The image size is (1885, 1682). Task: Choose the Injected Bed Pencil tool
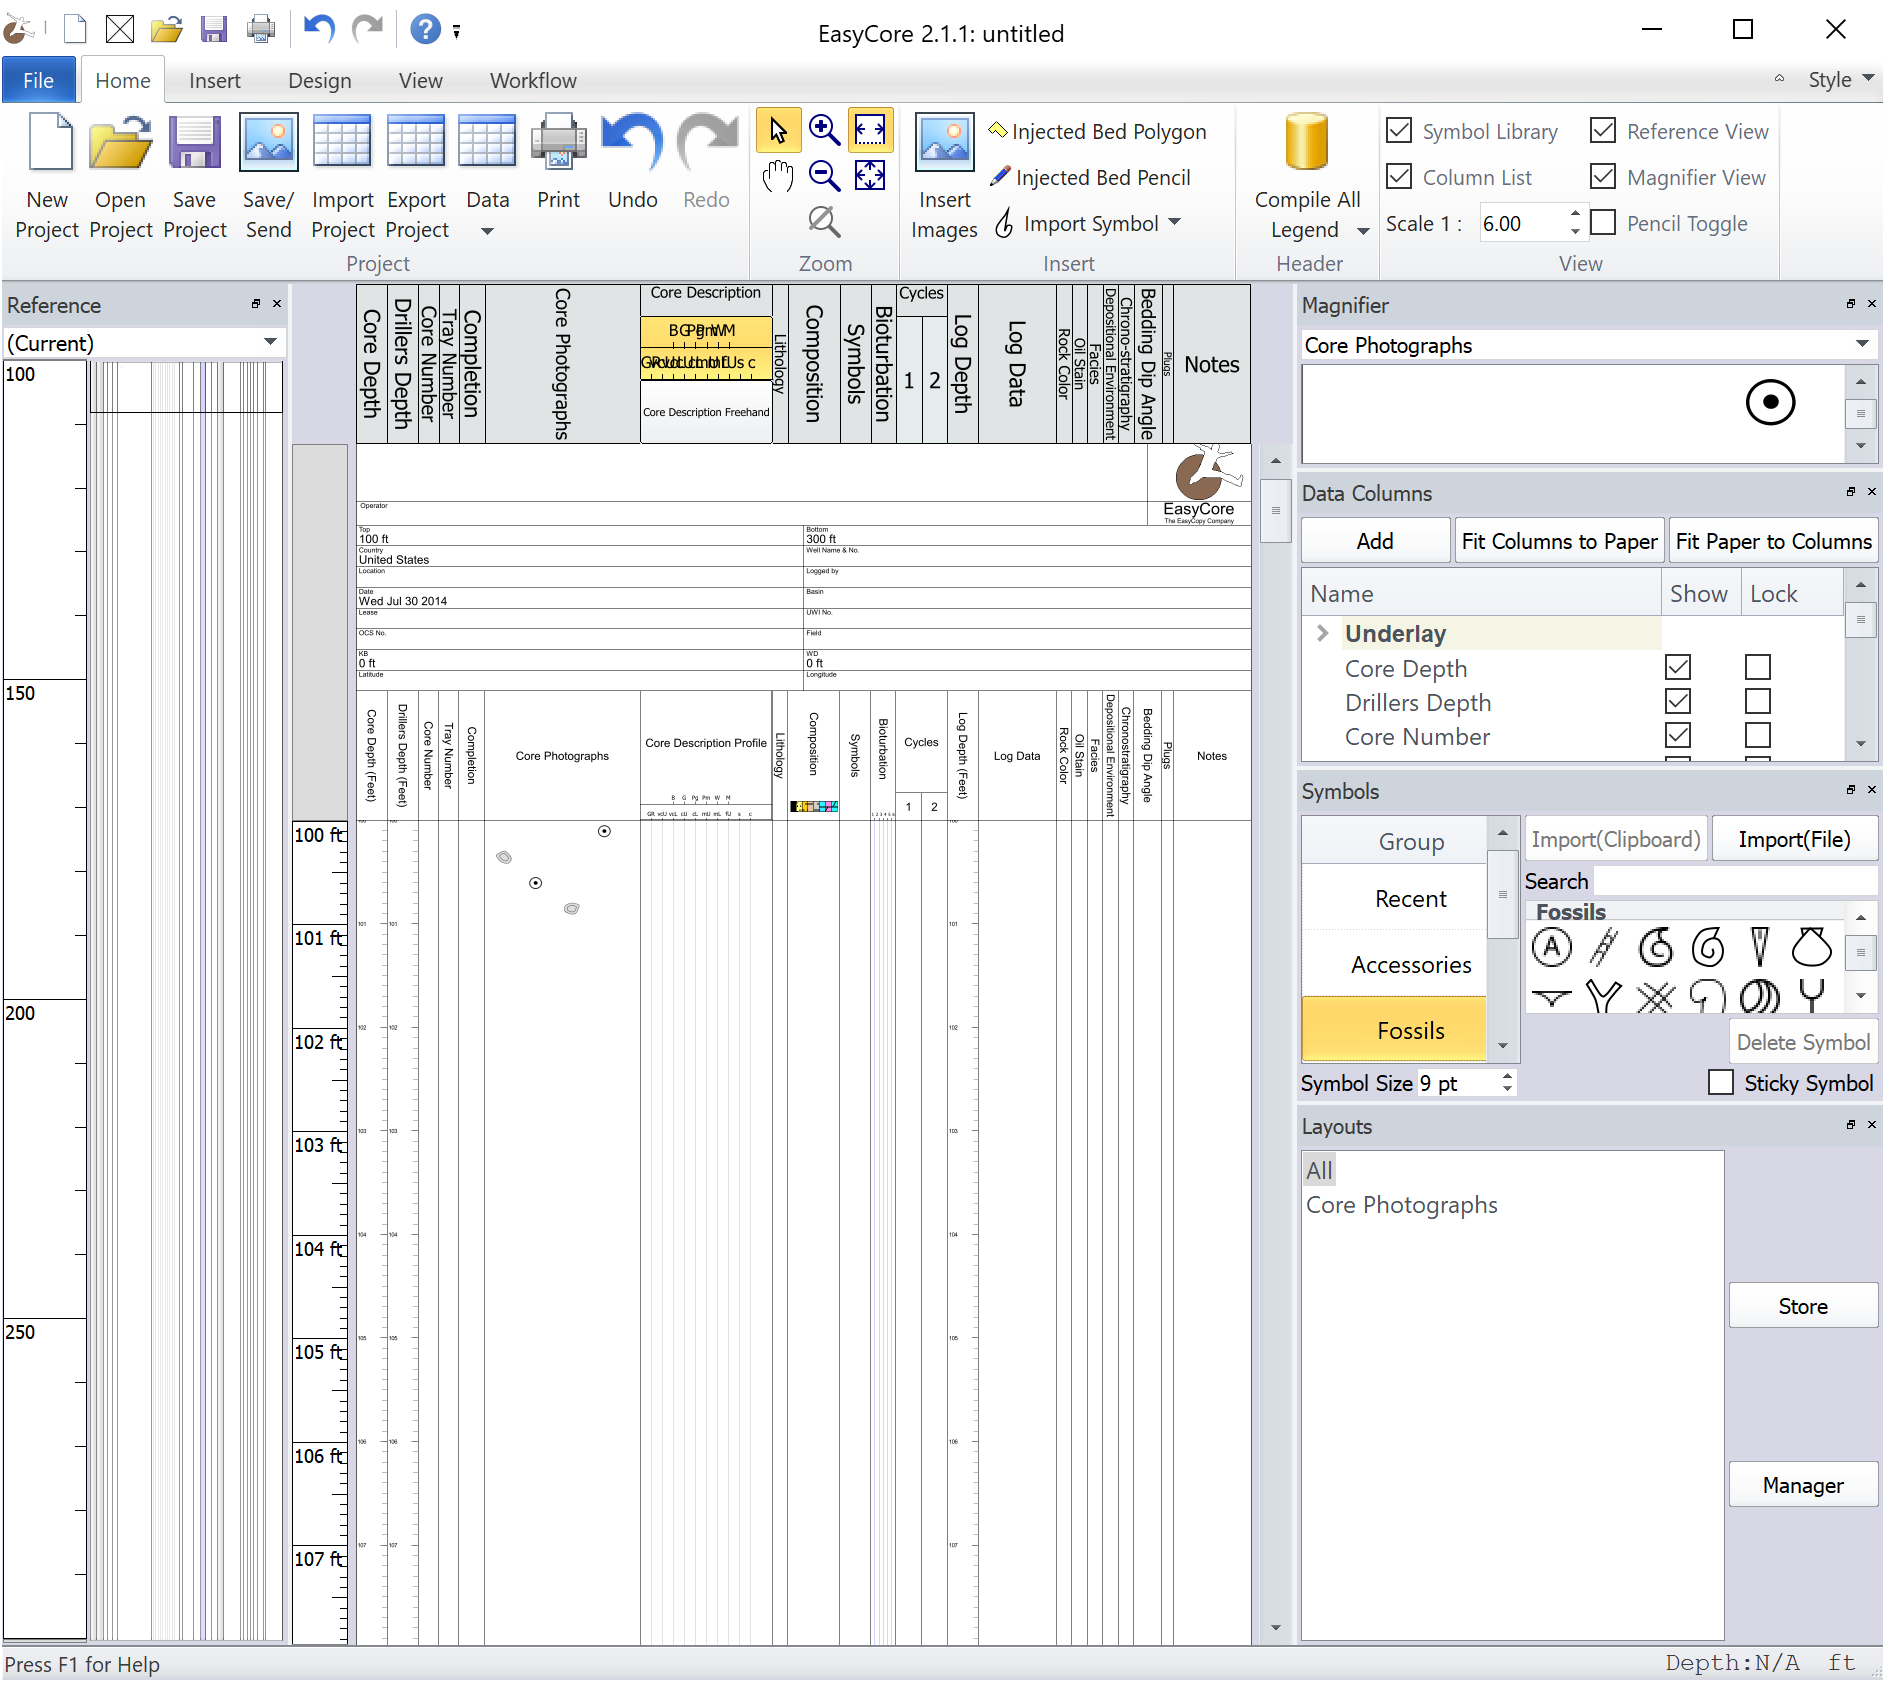[1090, 178]
